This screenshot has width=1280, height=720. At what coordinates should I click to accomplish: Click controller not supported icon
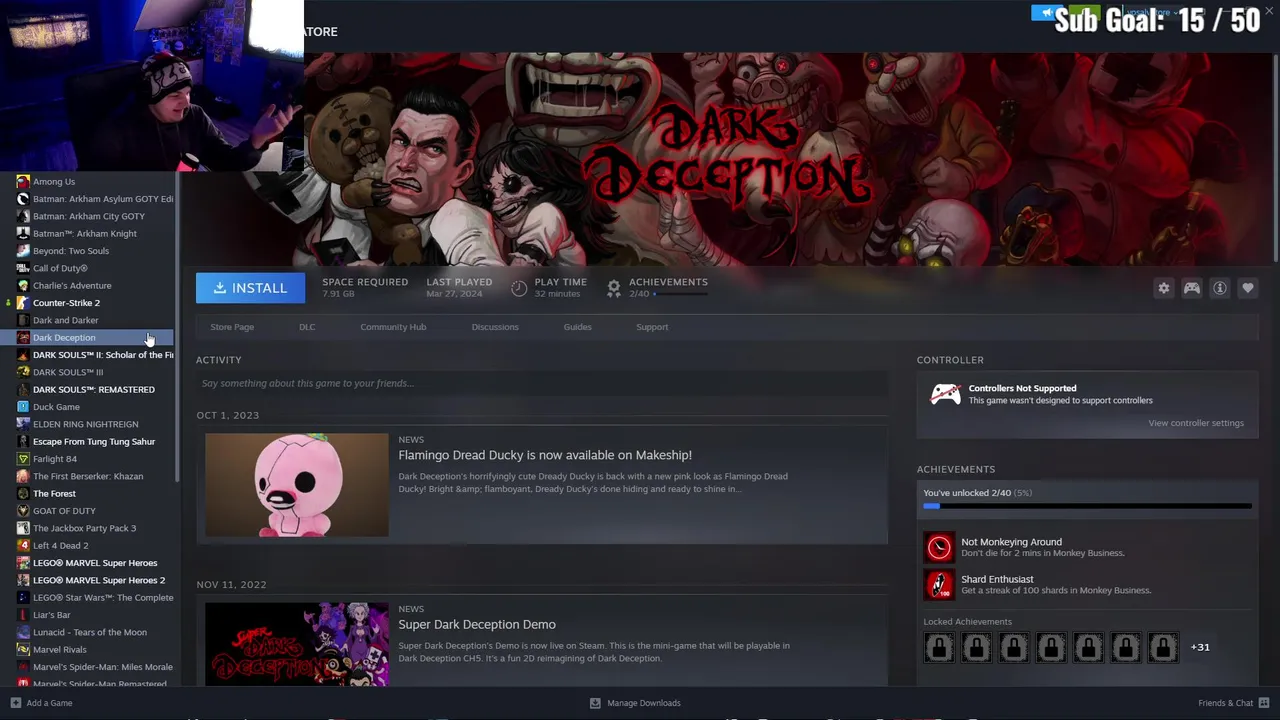945,394
